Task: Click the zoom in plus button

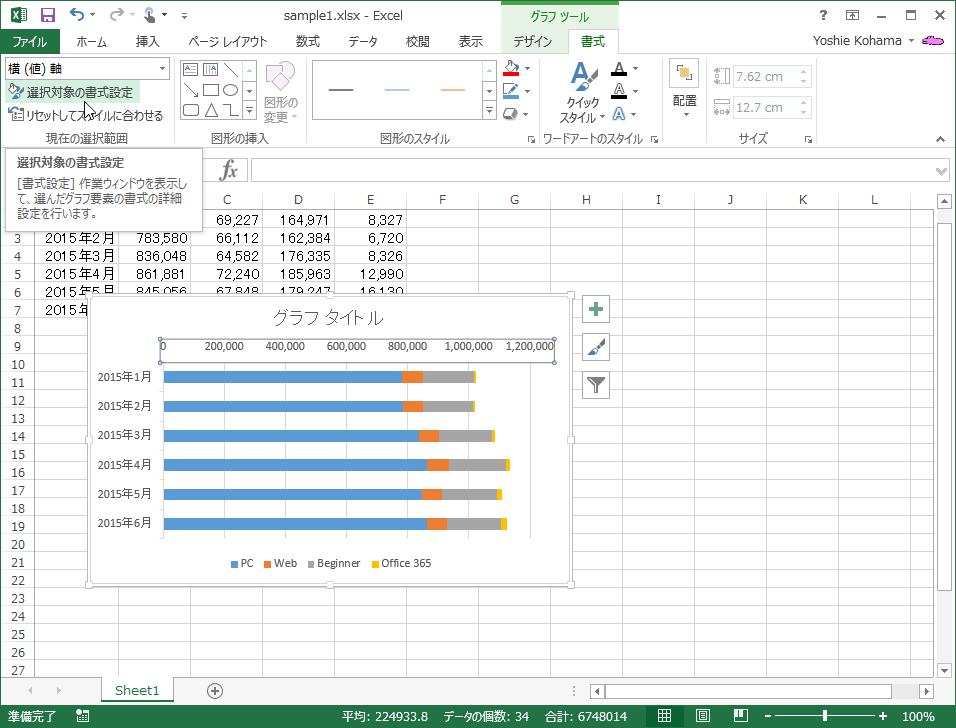Action: pyautogui.click(x=882, y=716)
